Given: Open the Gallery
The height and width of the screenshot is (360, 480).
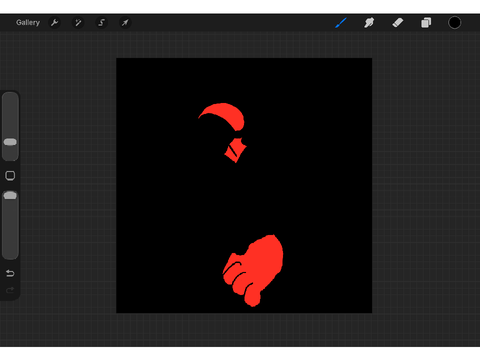Looking at the screenshot, I should [28, 23].
